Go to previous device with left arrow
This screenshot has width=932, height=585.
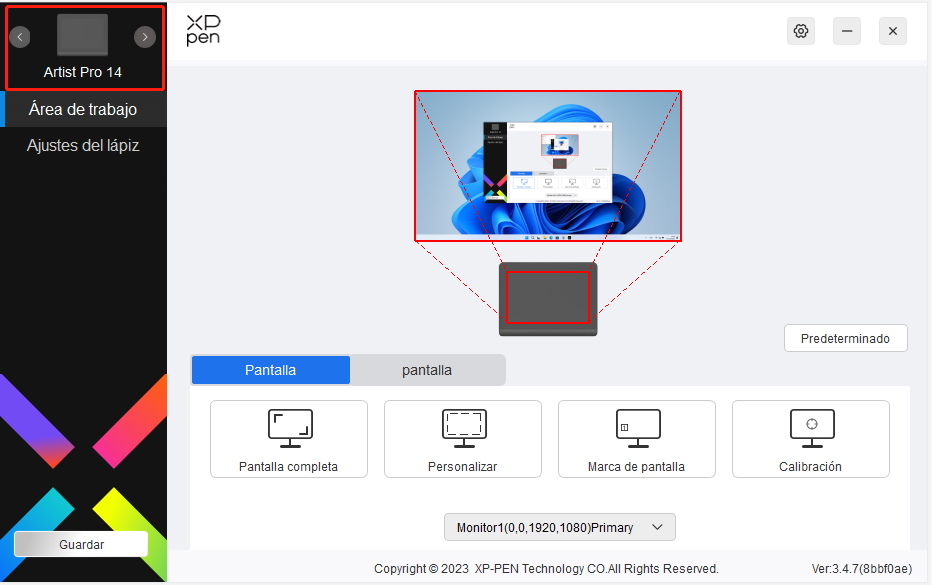click(x=20, y=37)
